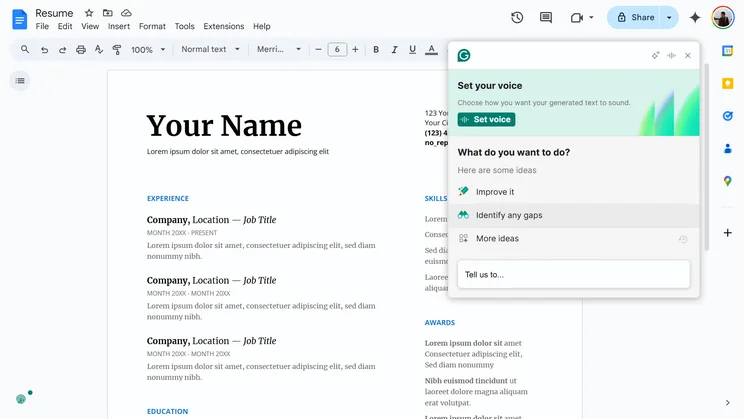This screenshot has height=419, width=744.
Task: Click the EXPERIENCE section heading
Action: [167, 198]
